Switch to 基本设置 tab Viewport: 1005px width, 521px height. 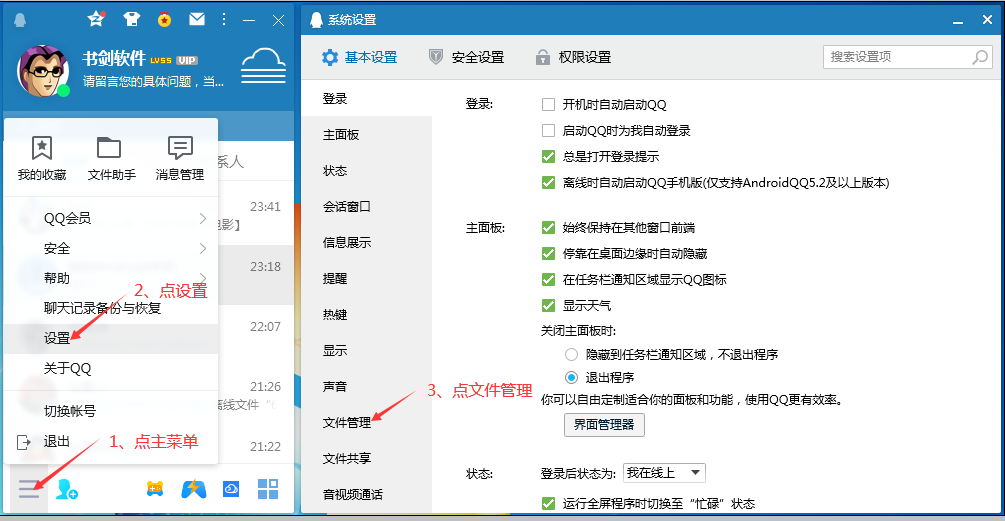coord(359,57)
